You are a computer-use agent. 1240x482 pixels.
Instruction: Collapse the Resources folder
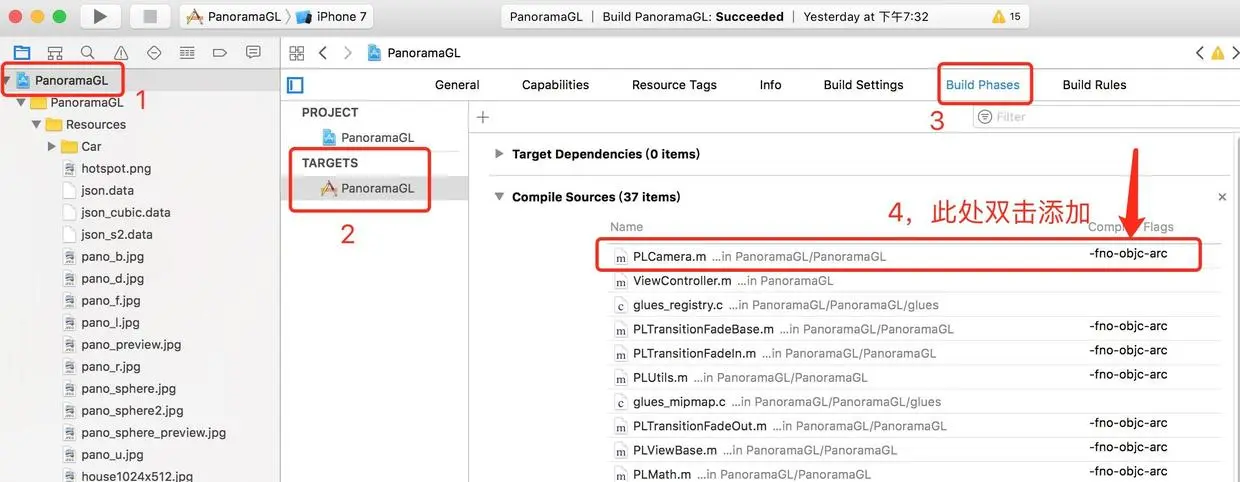click(37, 124)
